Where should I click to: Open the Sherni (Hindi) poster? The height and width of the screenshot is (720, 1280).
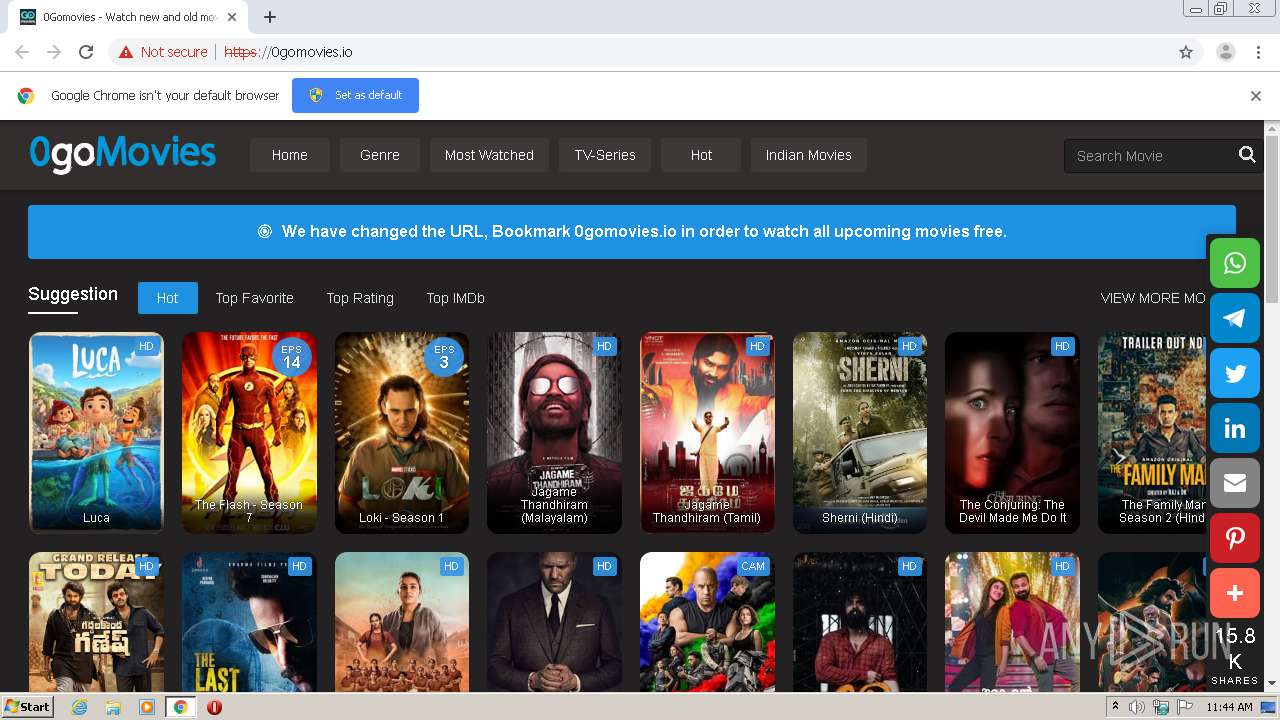860,432
